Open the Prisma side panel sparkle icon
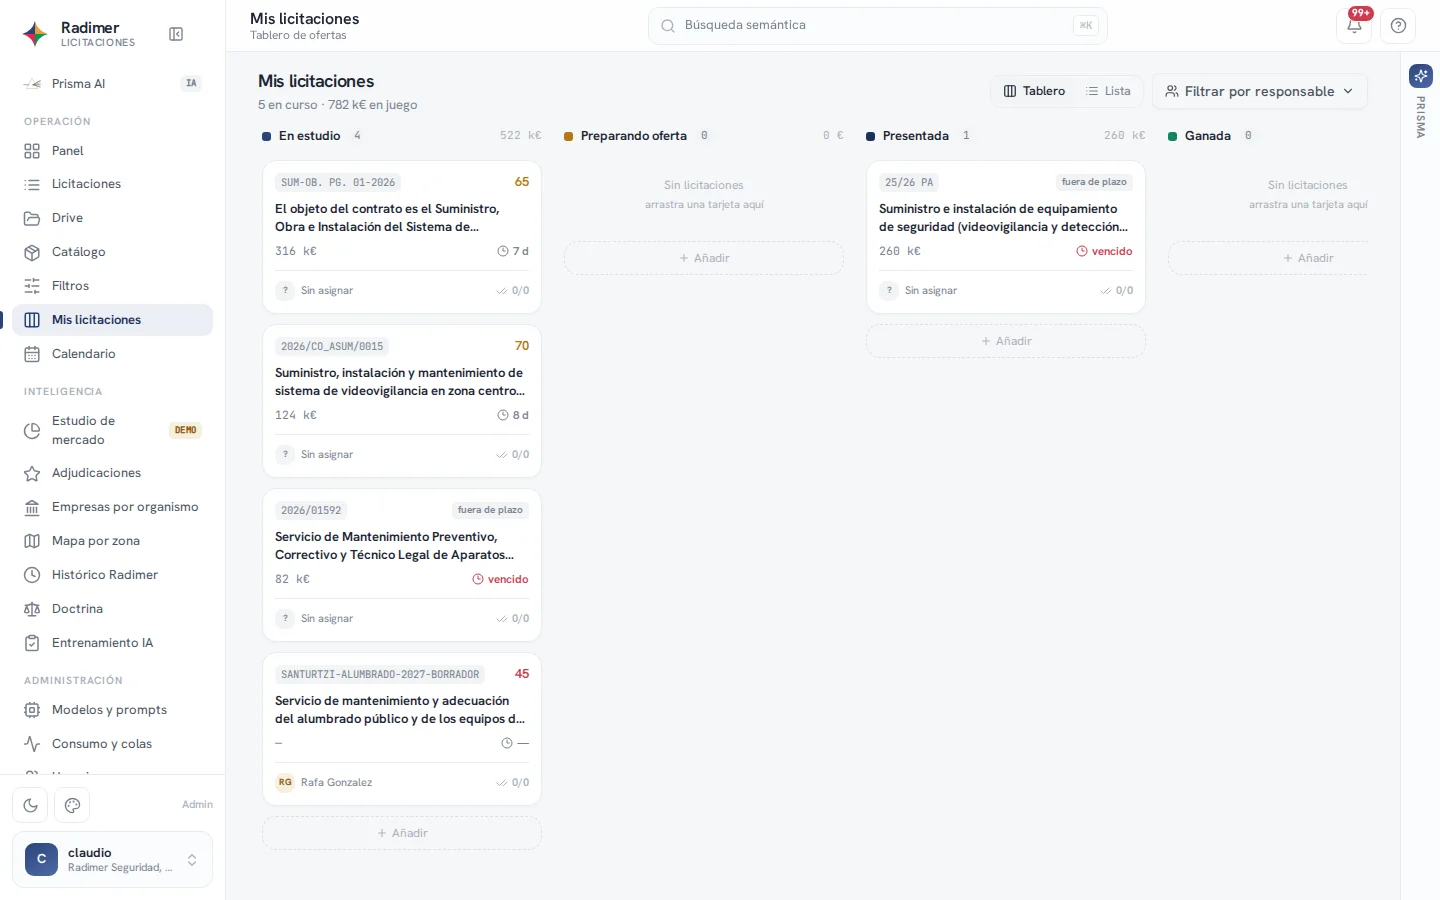This screenshot has height=900, width=1440. pyautogui.click(x=1421, y=76)
